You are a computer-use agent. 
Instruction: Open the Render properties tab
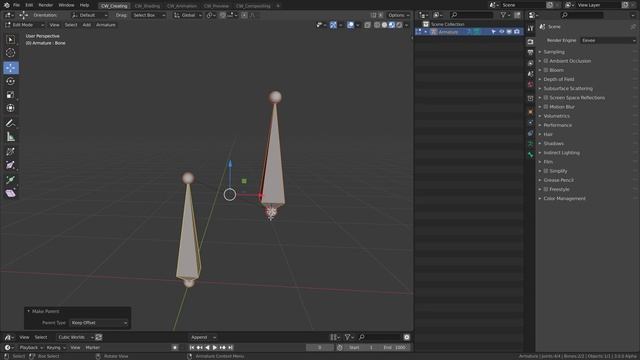point(530,42)
